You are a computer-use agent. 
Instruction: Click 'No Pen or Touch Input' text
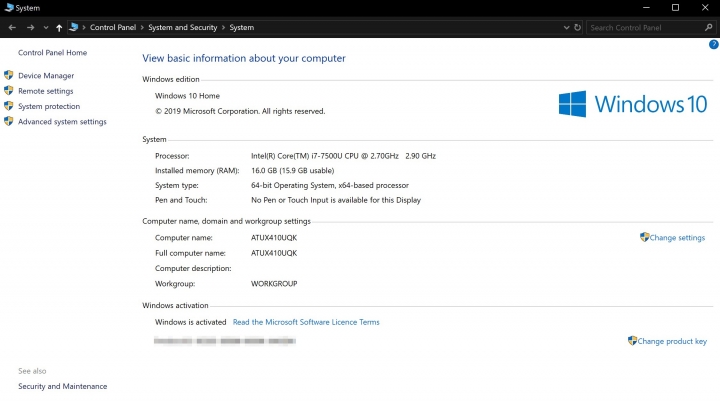tap(290, 200)
